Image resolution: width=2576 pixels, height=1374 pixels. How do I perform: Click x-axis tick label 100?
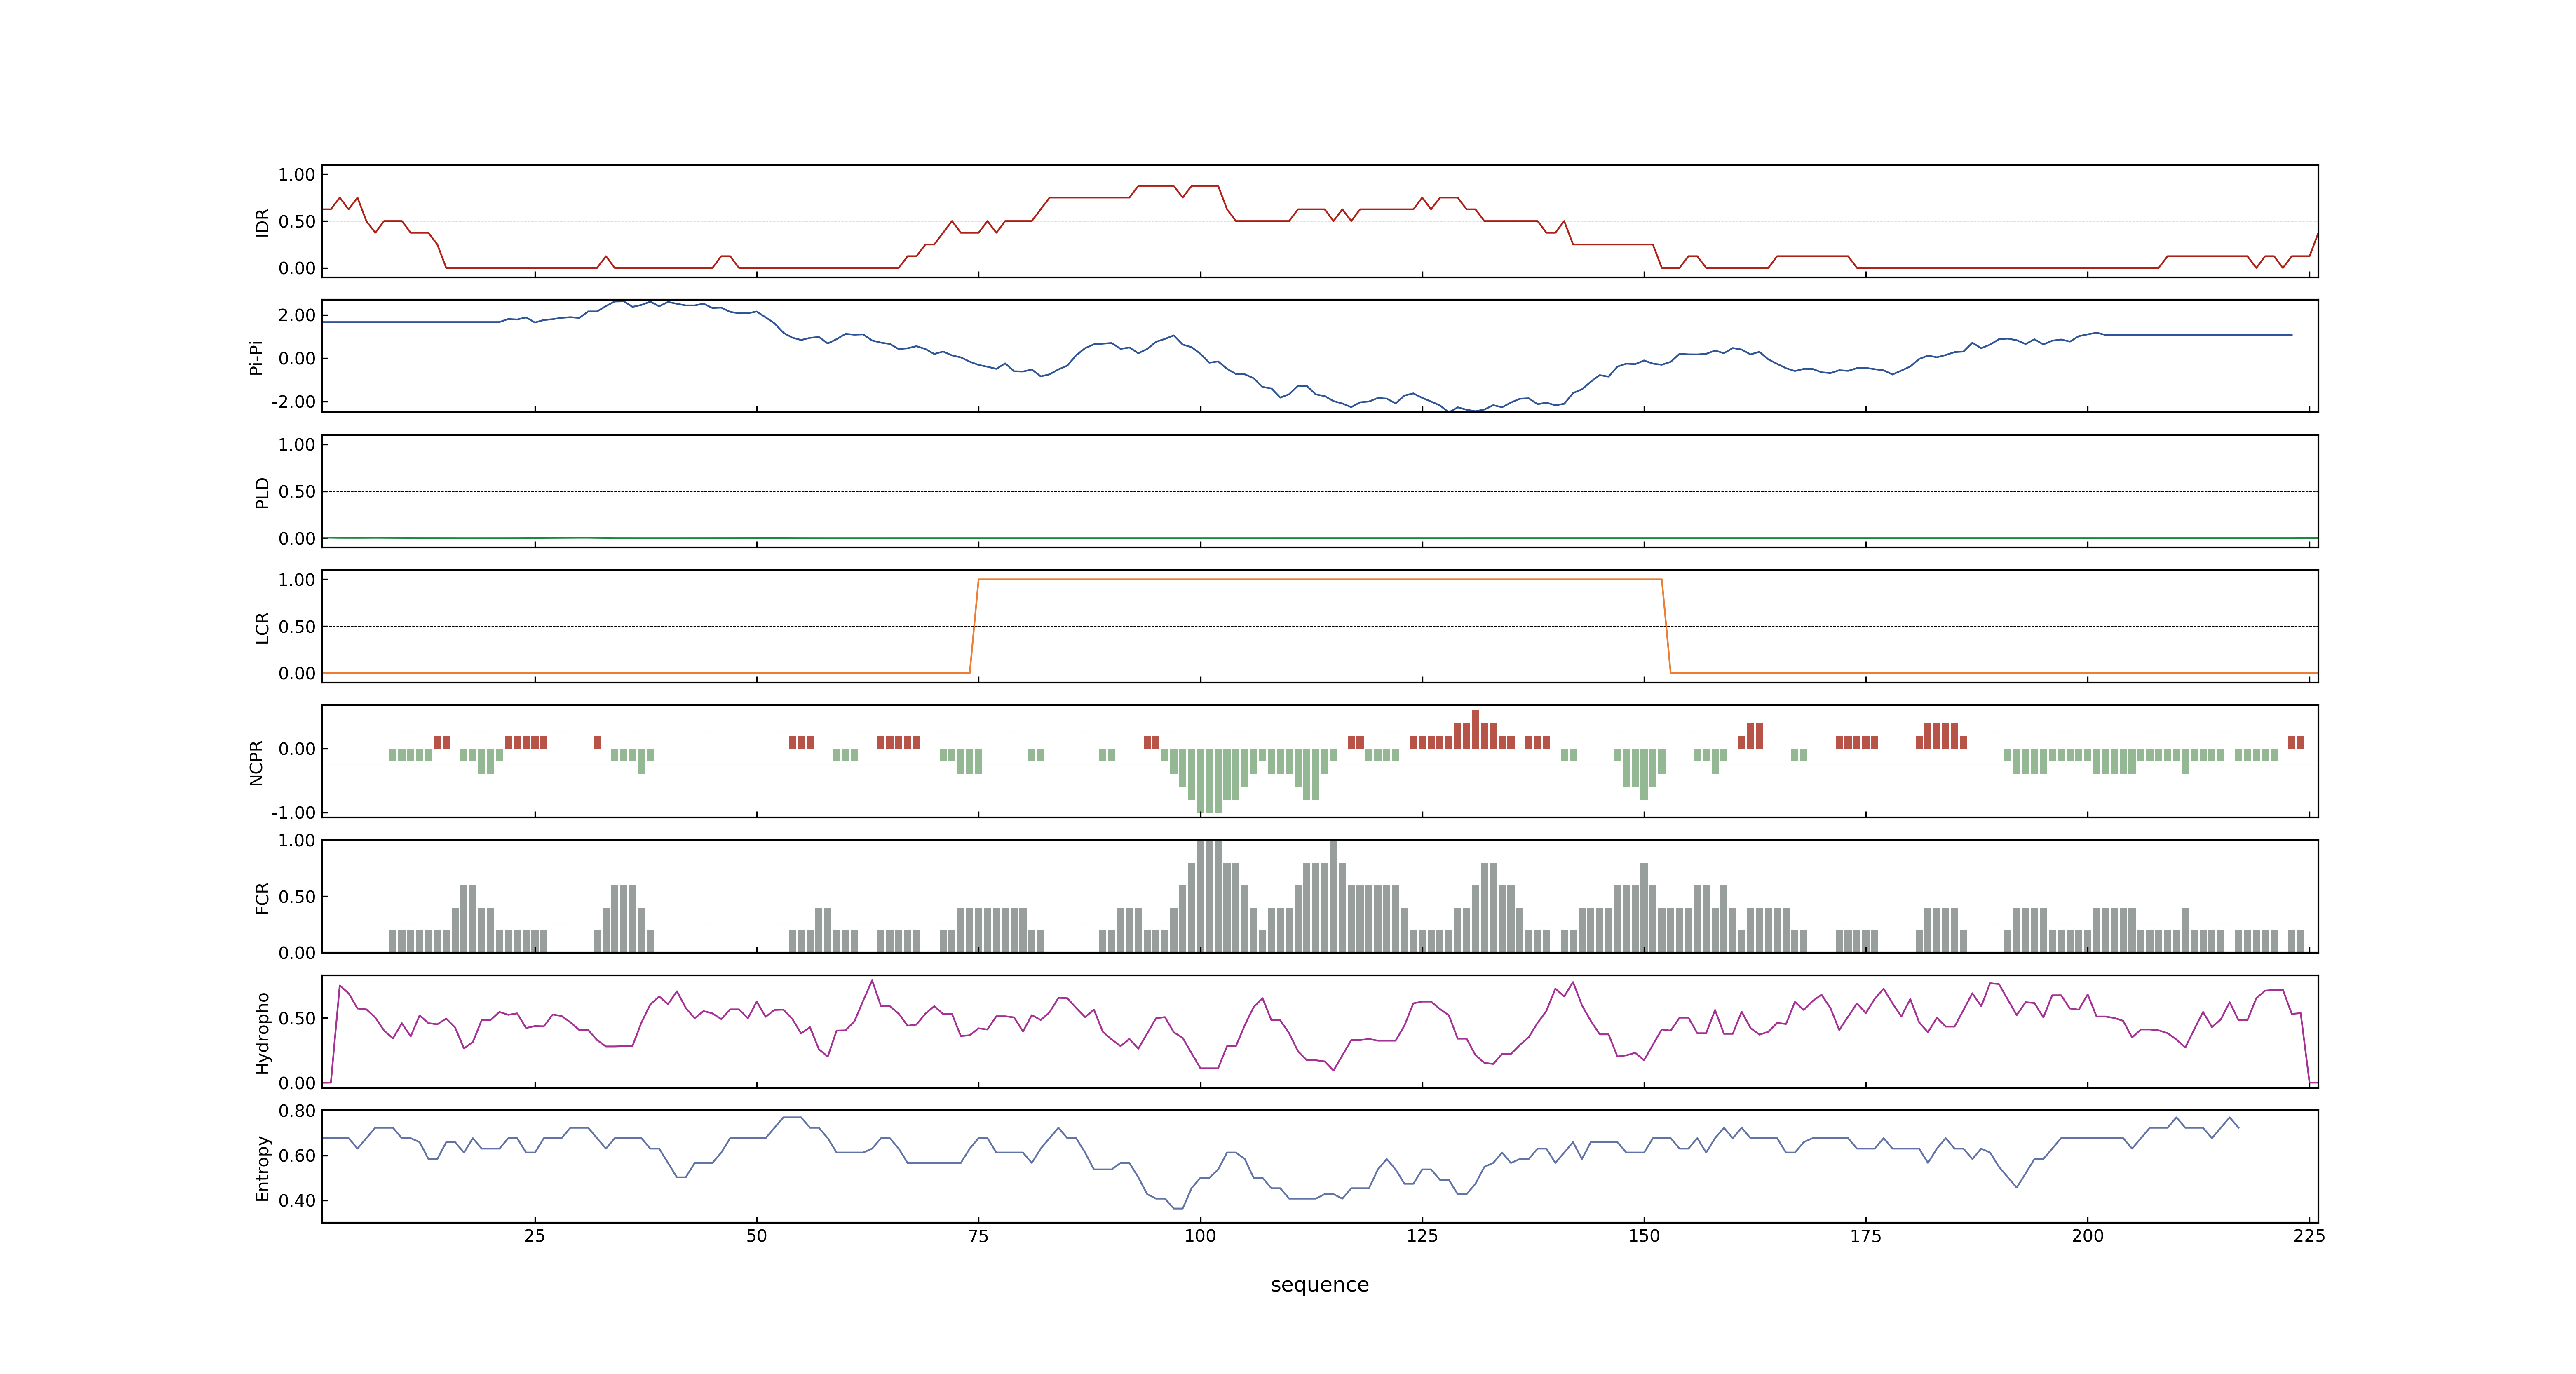click(x=1200, y=1236)
